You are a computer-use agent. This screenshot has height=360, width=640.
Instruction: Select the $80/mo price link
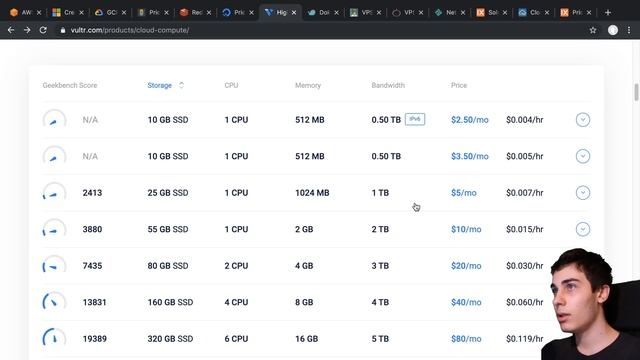tap(466, 338)
